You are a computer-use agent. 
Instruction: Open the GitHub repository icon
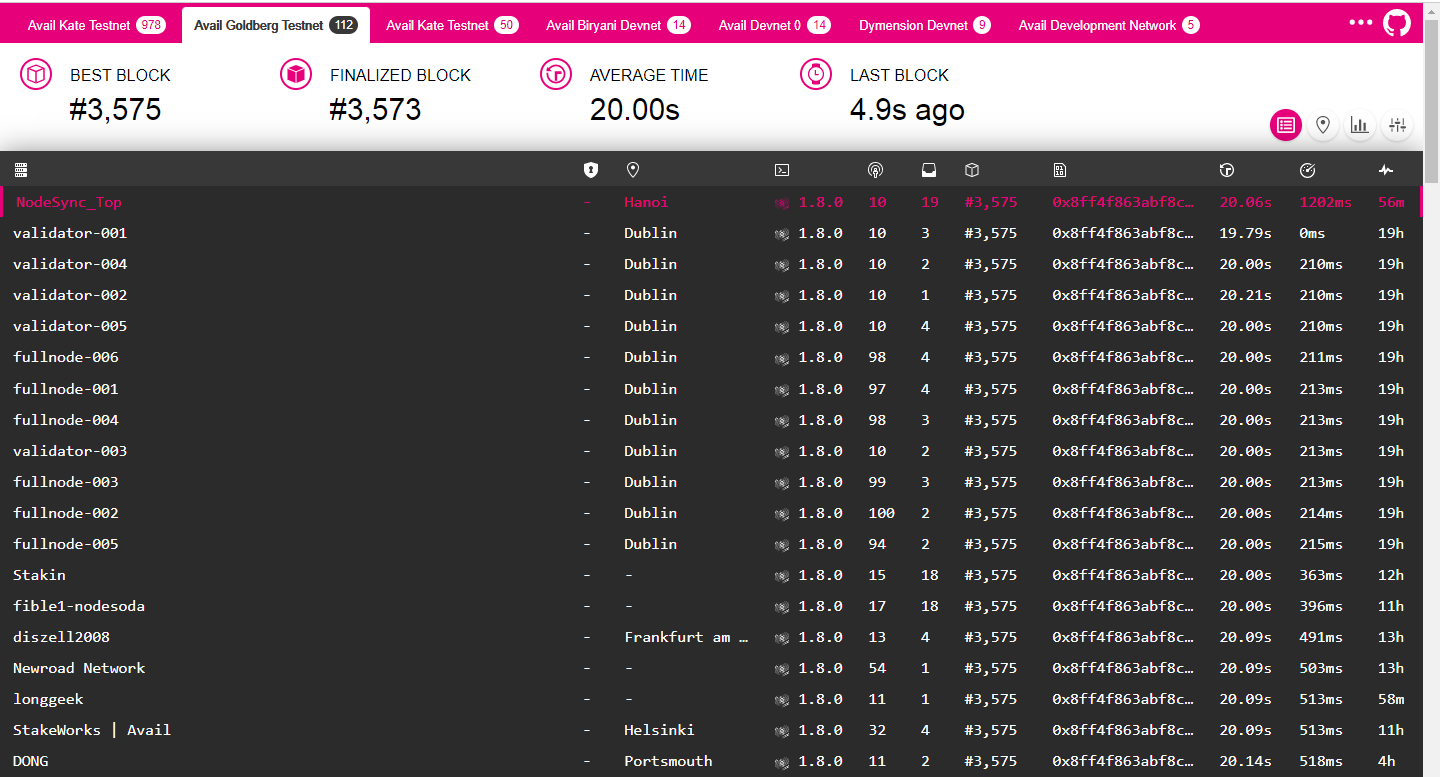pos(1397,23)
